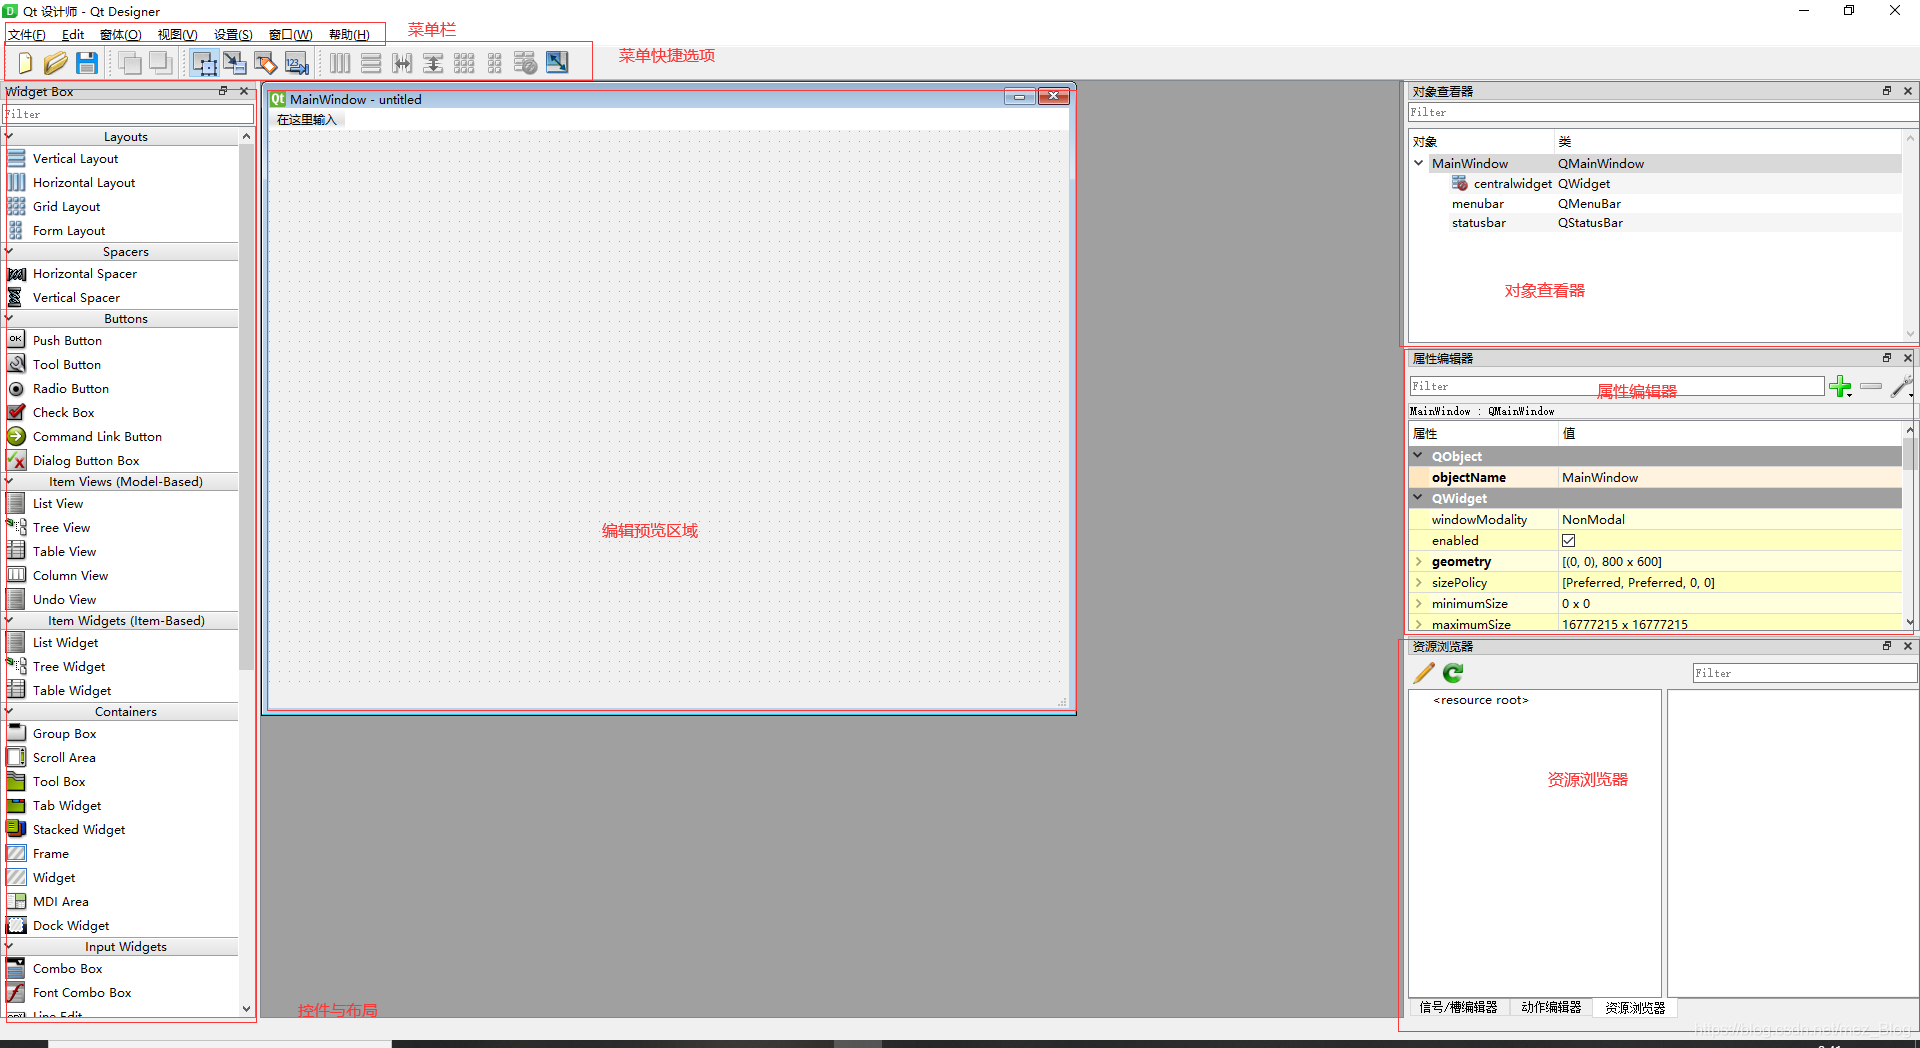The image size is (1920, 1048).
Task: Click the Lay Out in a Grid icon
Action: pos(464,63)
